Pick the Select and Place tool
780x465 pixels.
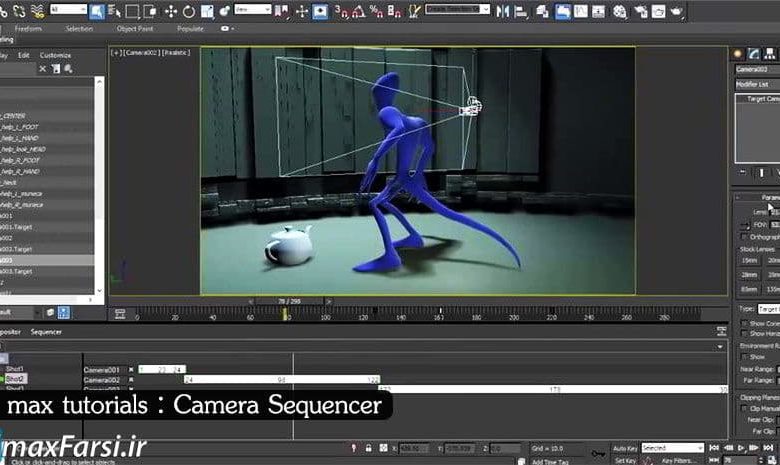tap(225, 11)
